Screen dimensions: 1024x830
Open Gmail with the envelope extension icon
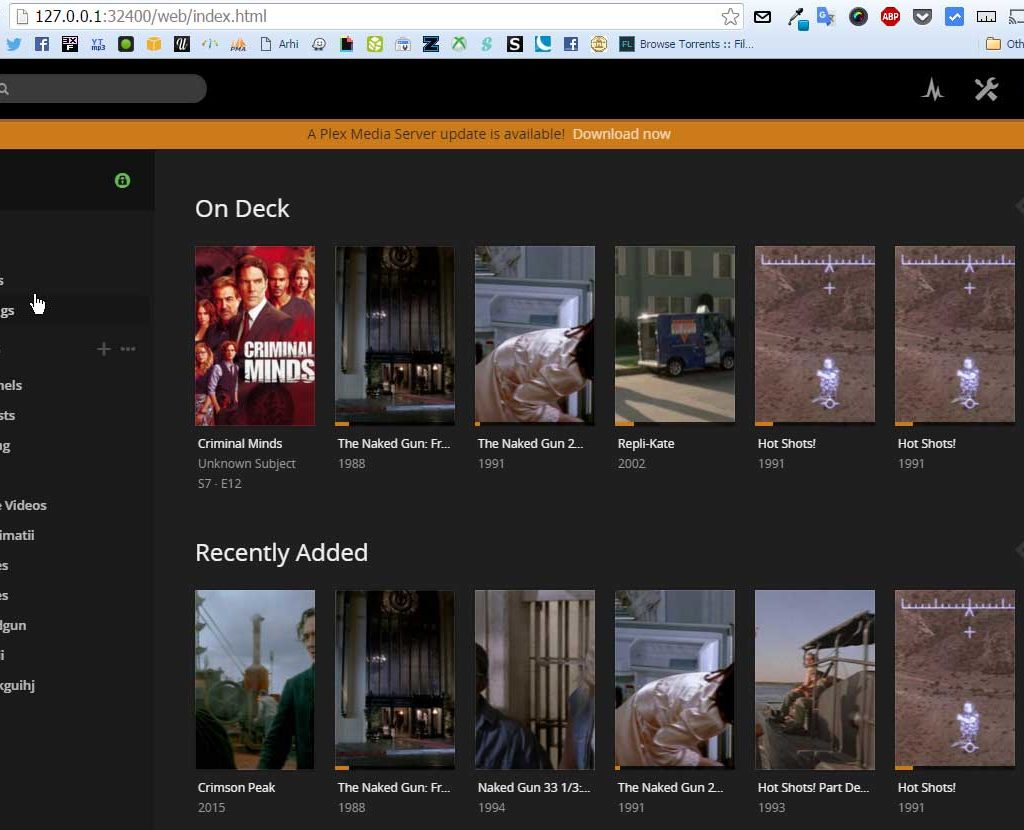point(761,16)
